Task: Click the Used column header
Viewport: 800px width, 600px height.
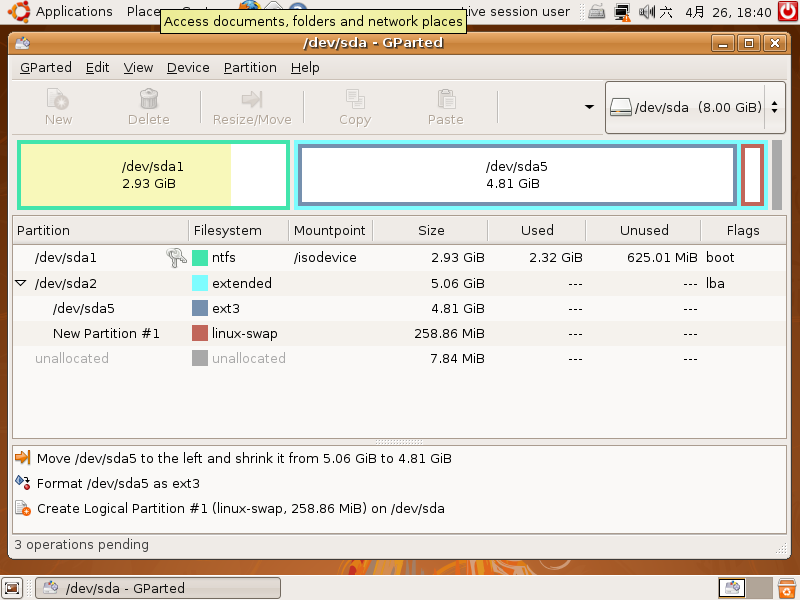Action: coord(537,230)
